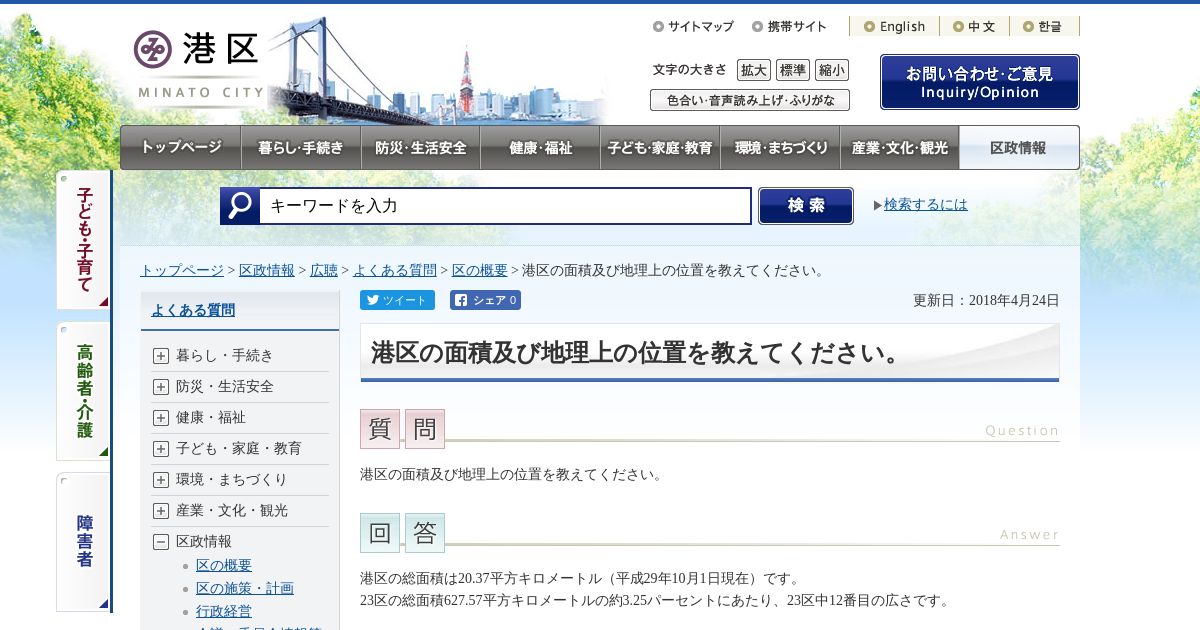This screenshot has width=1200, height=630.
Task: Expand 防災・生活安全 in sidebar
Action: (x=161, y=386)
